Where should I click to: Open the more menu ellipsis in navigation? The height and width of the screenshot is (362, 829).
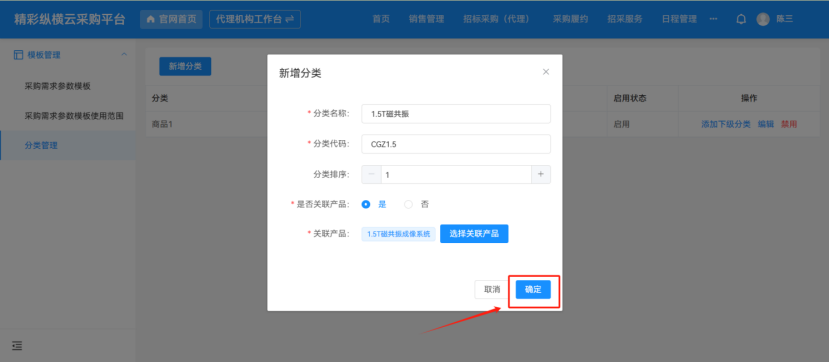714,20
